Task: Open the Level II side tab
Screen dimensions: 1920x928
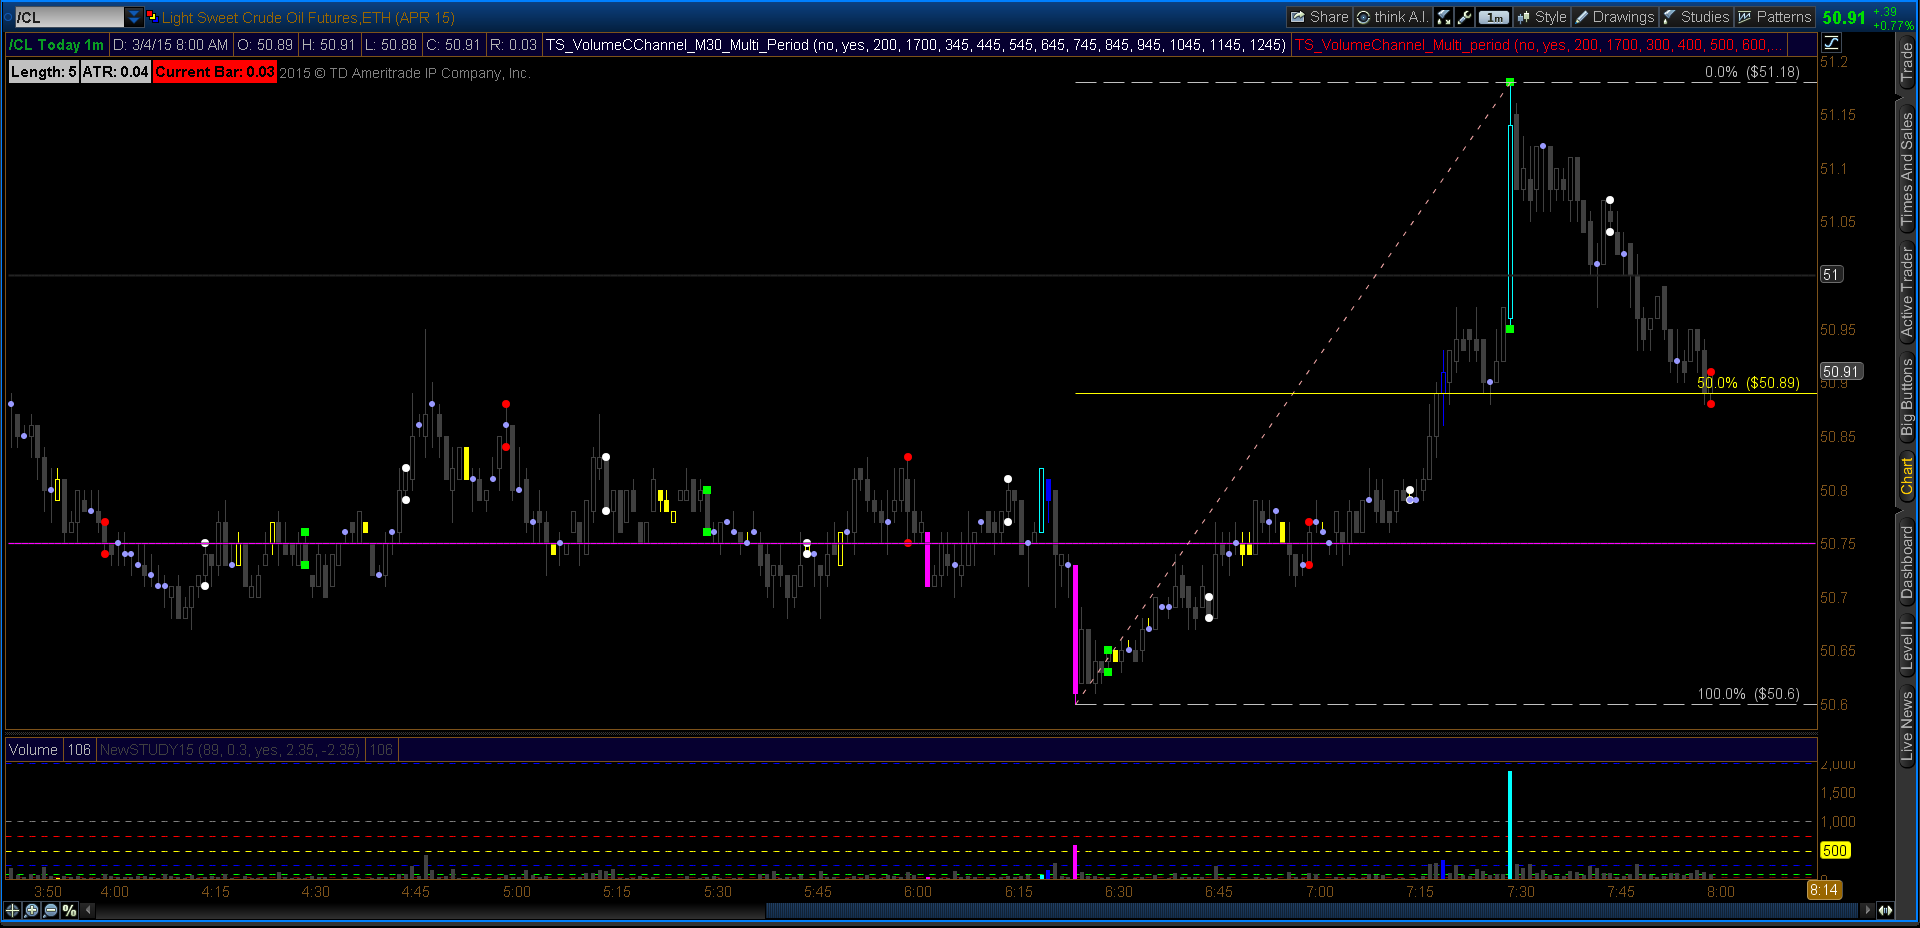Action: coord(1907,645)
